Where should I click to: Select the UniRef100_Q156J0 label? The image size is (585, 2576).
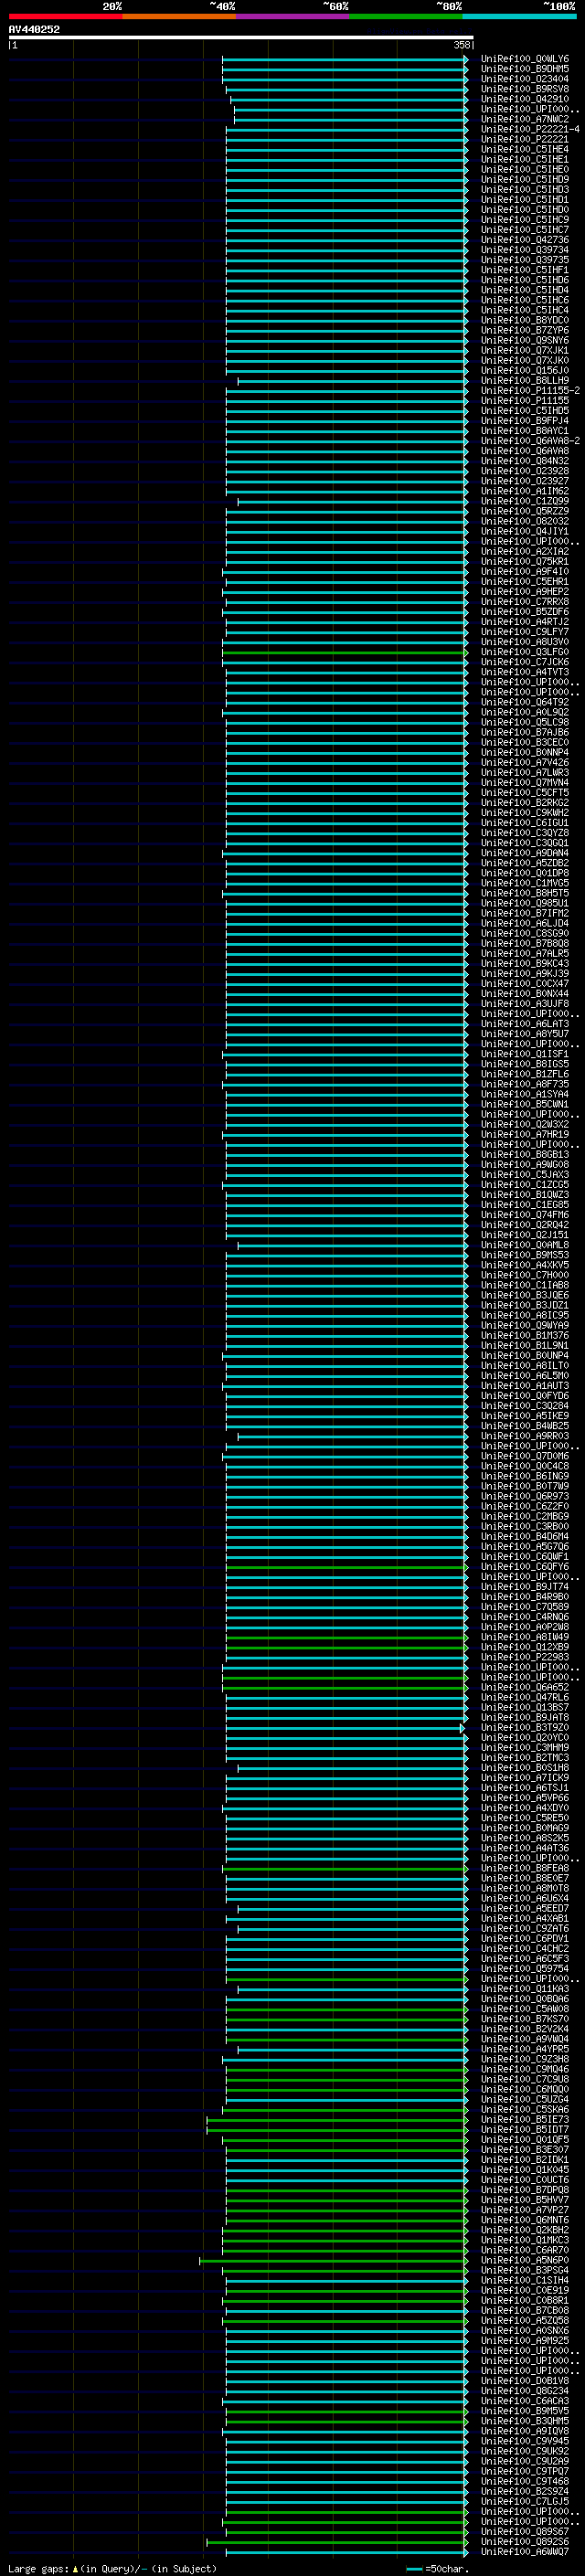click(x=525, y=370)
